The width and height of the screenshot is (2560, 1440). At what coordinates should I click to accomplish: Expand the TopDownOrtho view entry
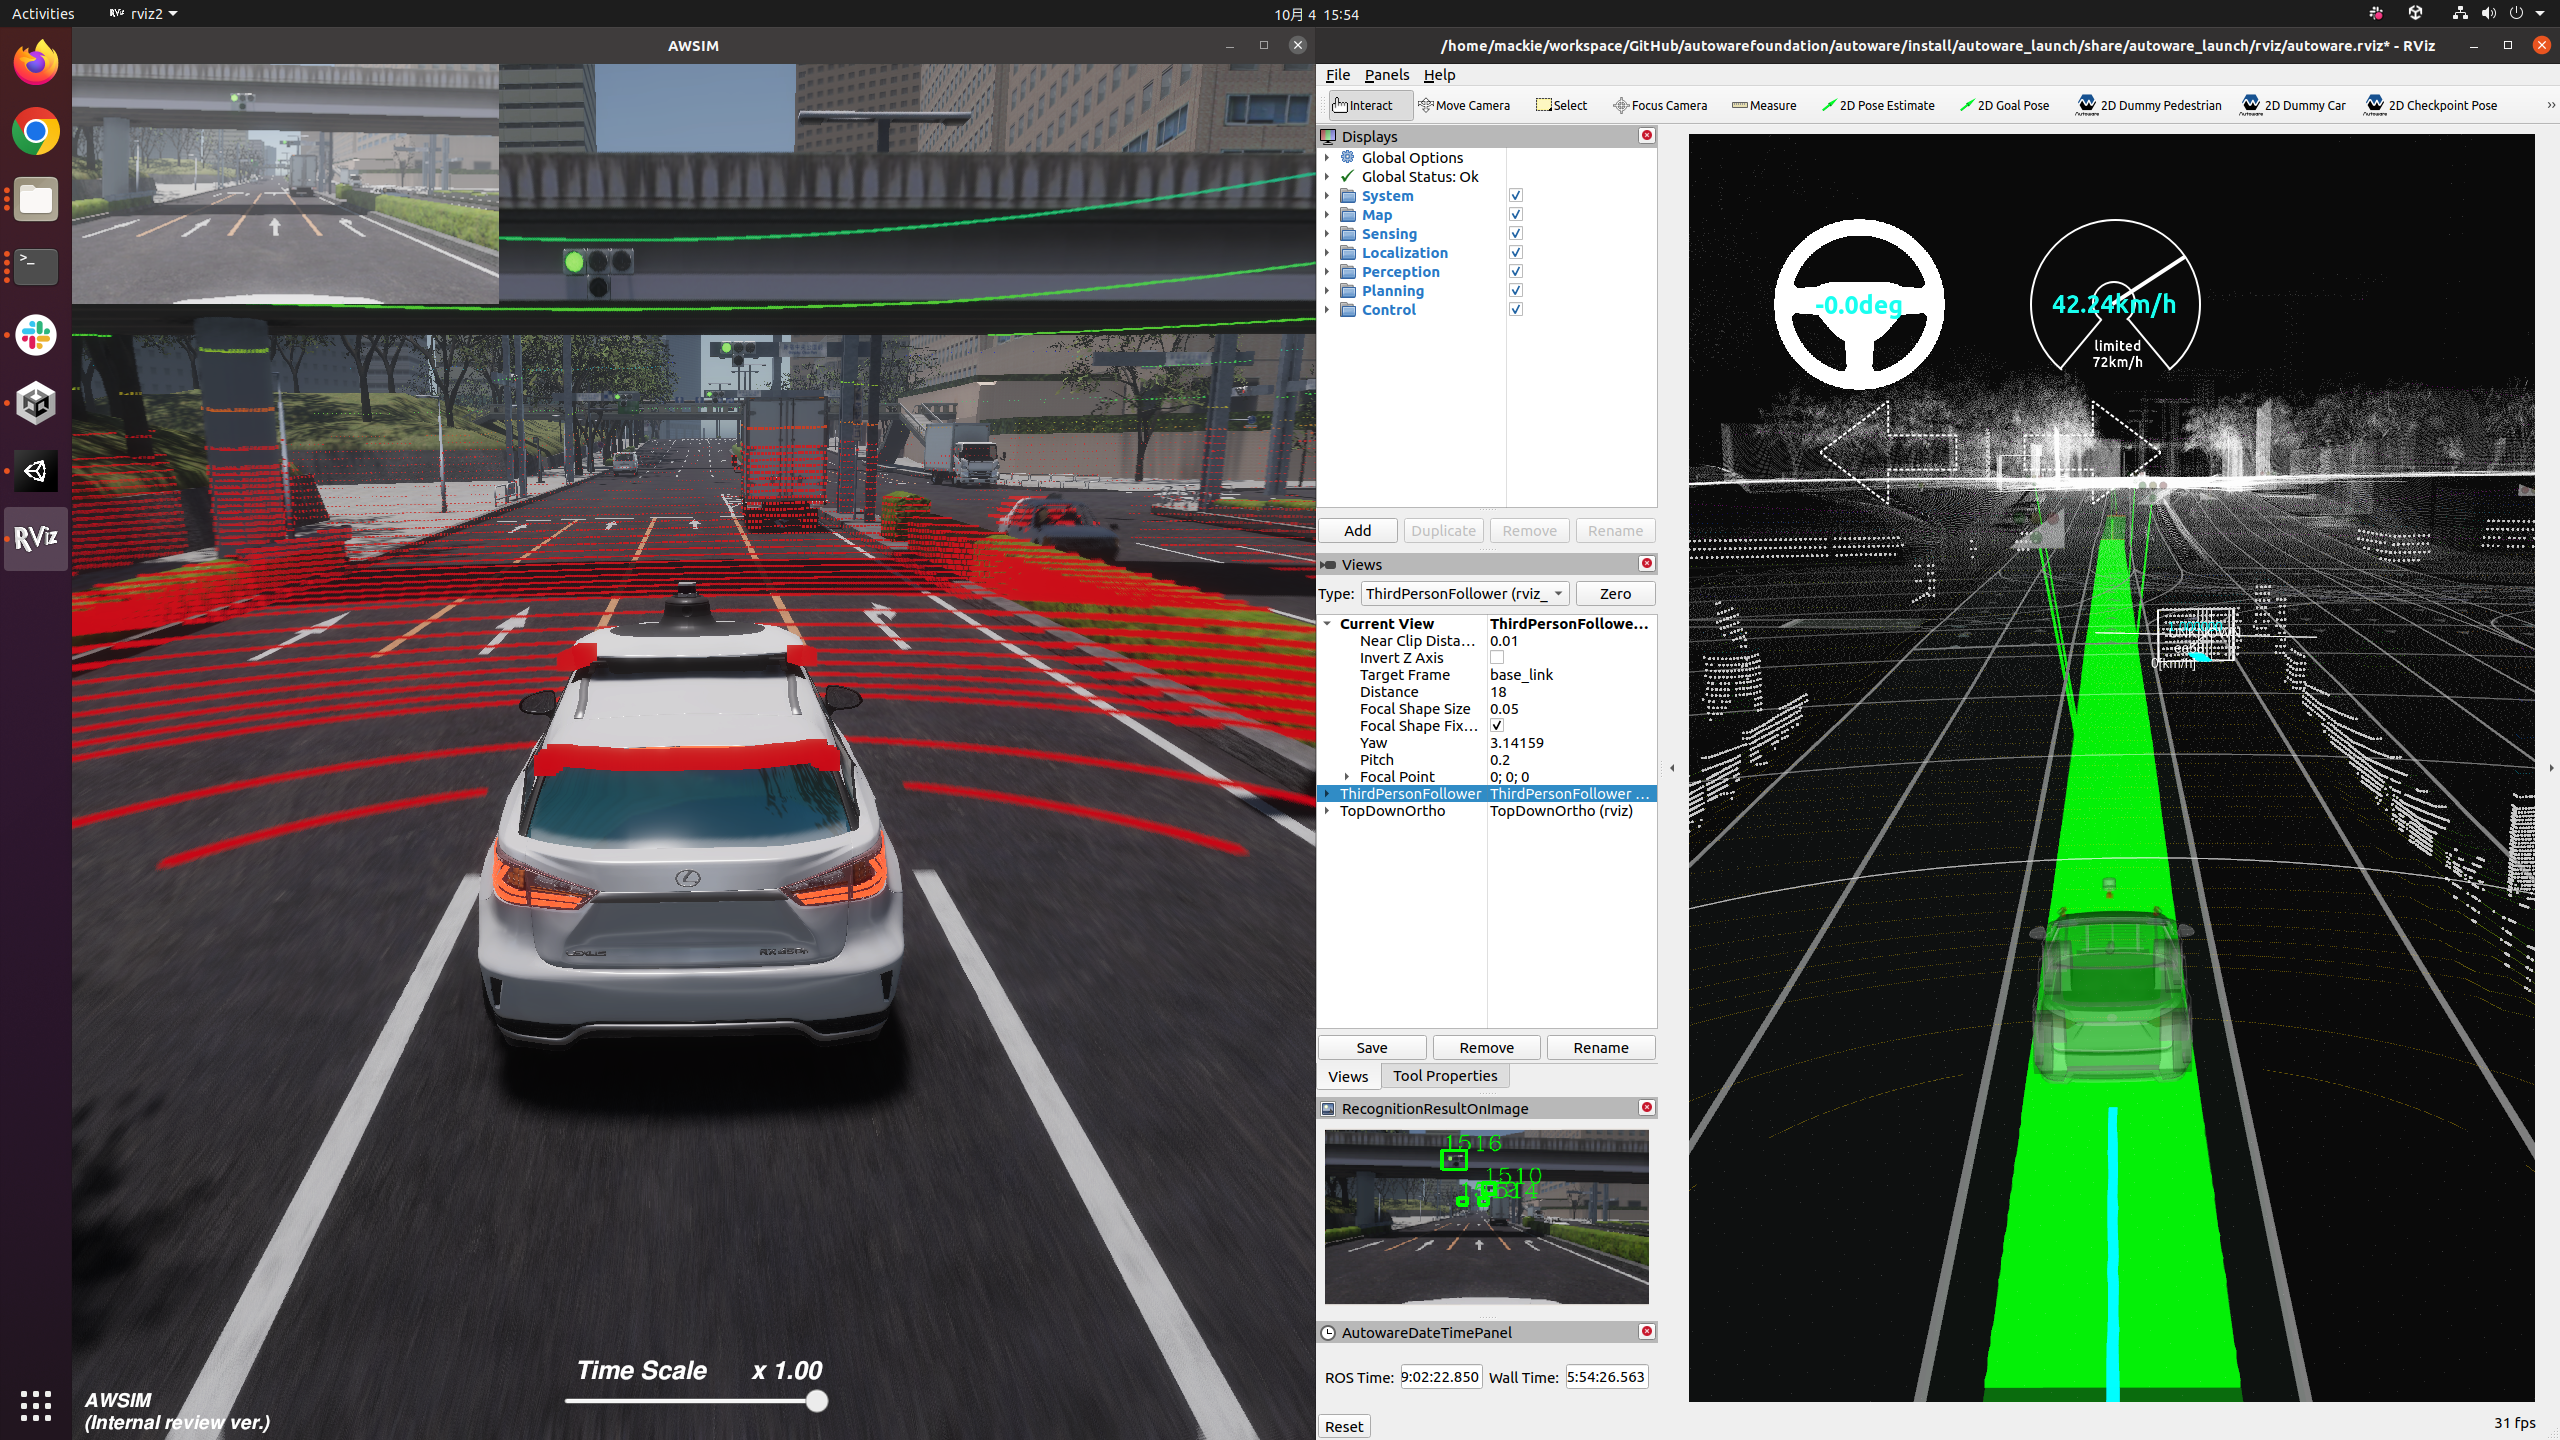point(1327,811)
